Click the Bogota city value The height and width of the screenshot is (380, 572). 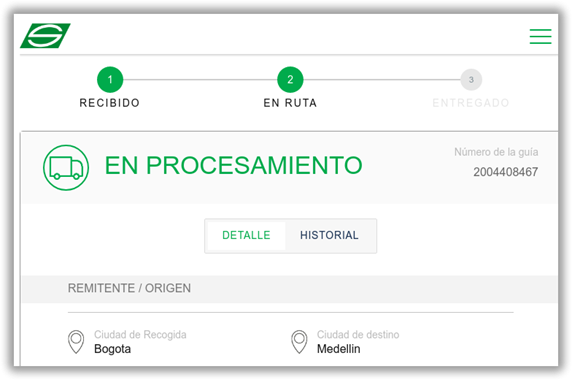[112, 349]
